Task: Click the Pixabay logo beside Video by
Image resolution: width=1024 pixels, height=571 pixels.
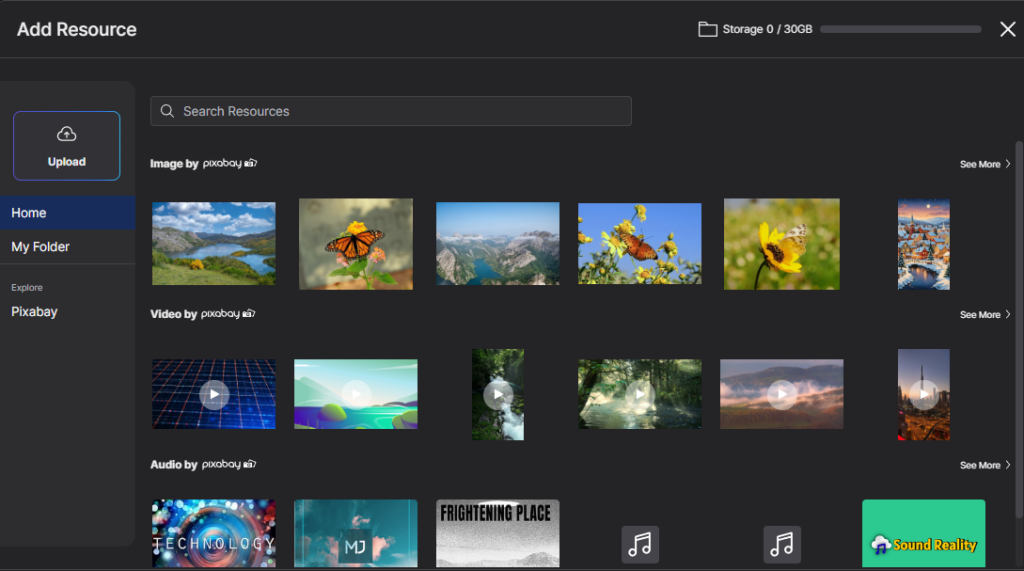Action: (228, 314)
